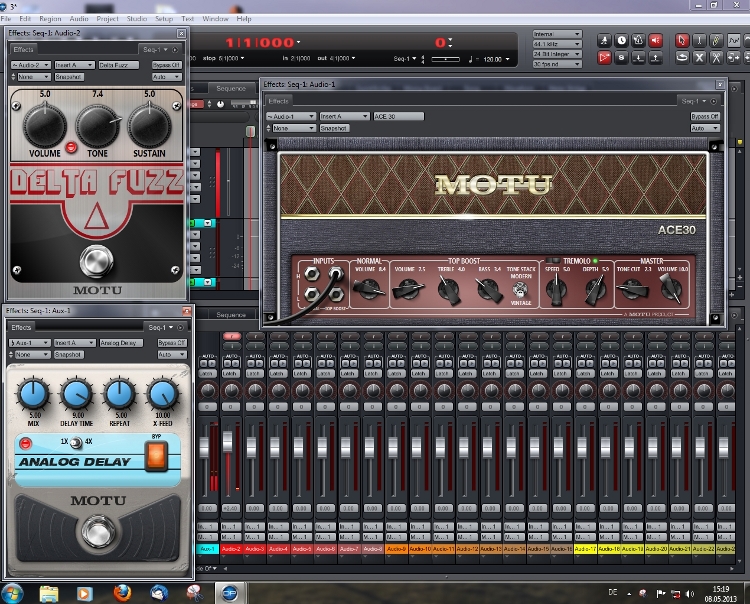Toggle the audible speaker mode button
This screenshot has height=604, width=750.
coord(655,41)
